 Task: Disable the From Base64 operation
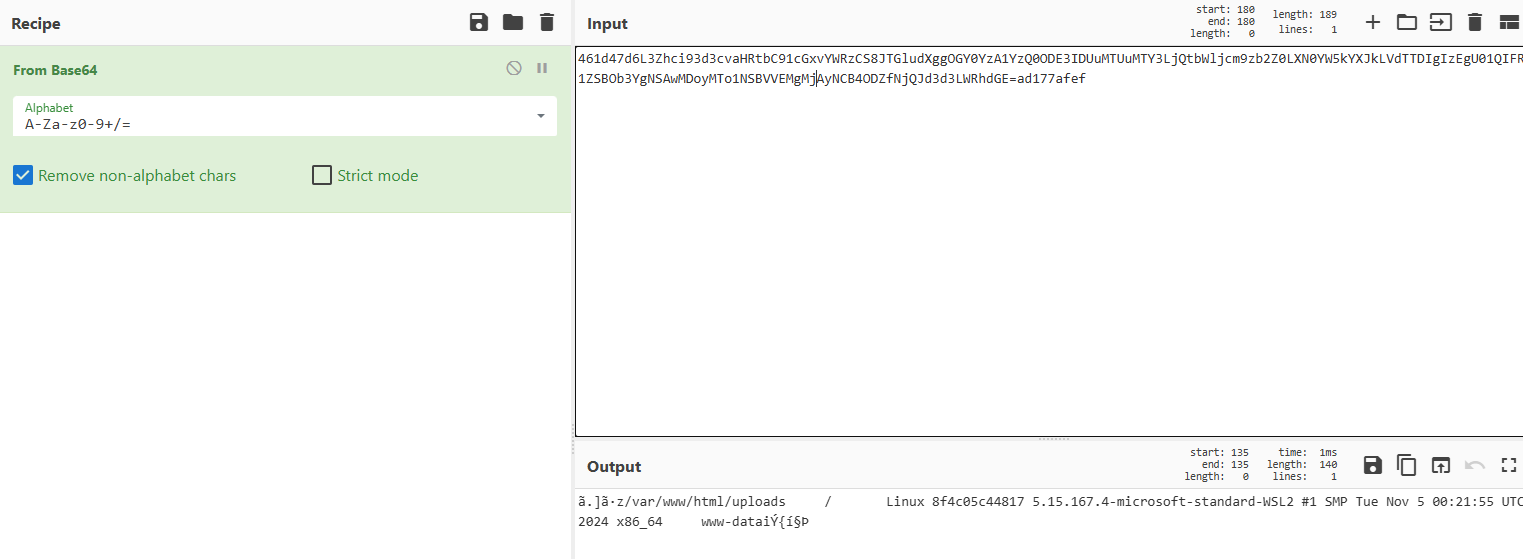(514, 68)
